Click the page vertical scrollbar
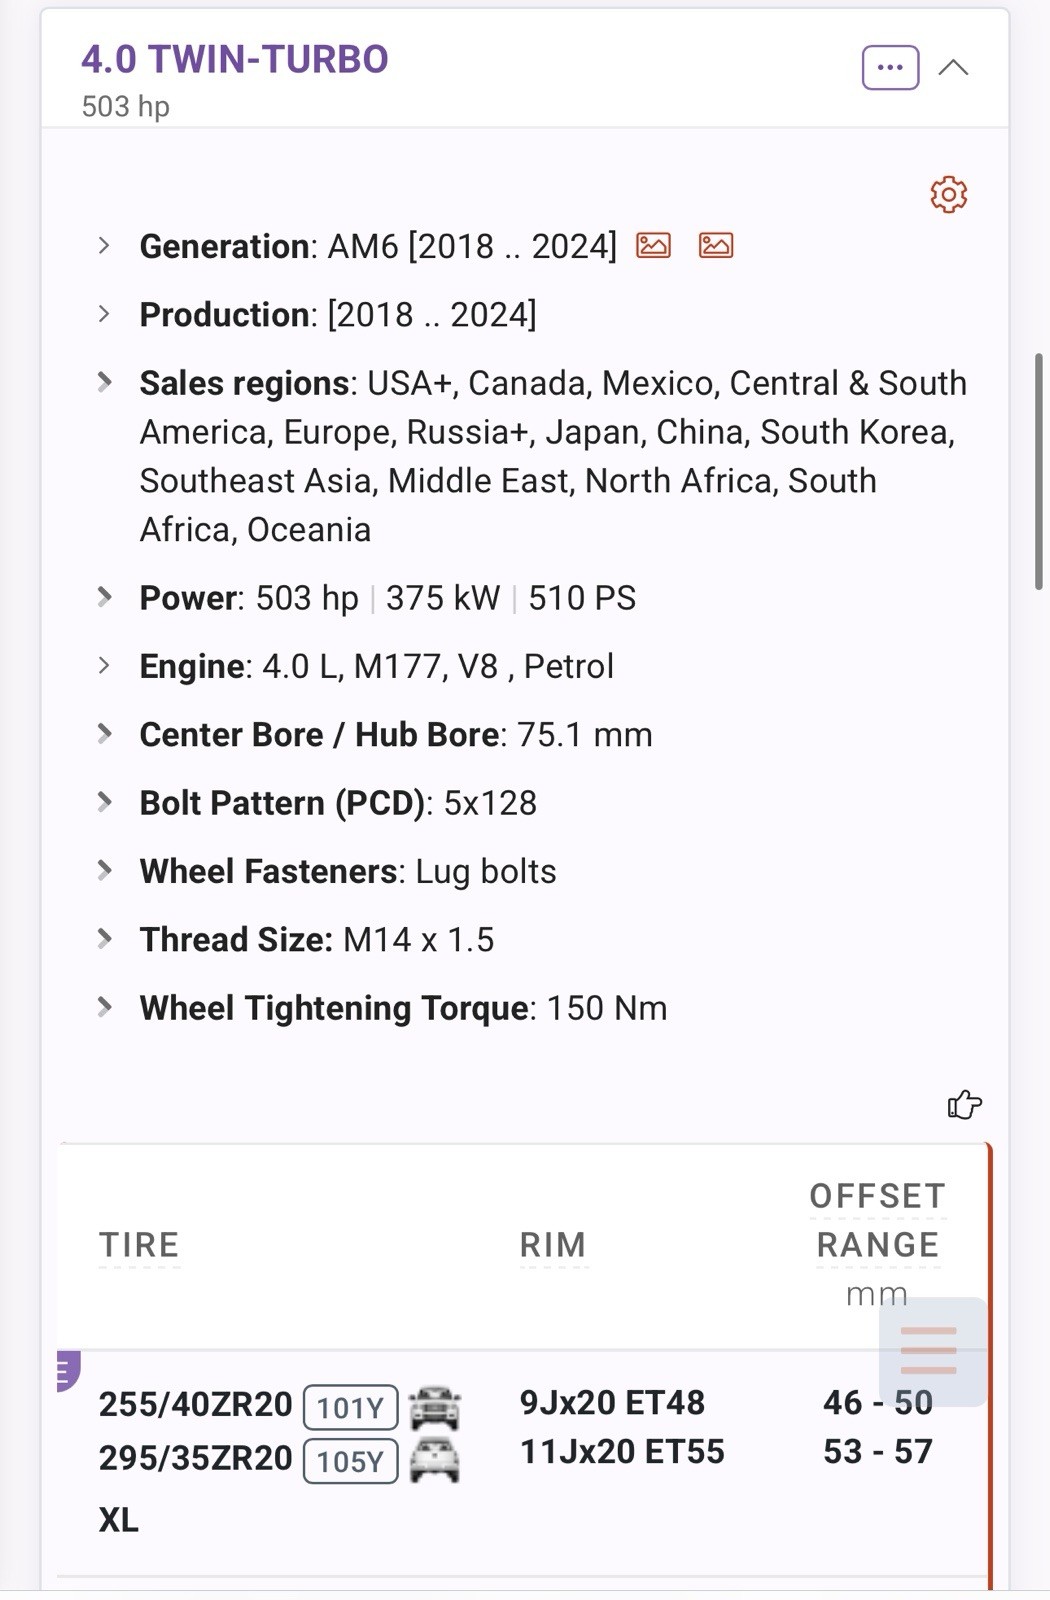The height and width of the screenshot is (1600, 1050). [1039, 472]
